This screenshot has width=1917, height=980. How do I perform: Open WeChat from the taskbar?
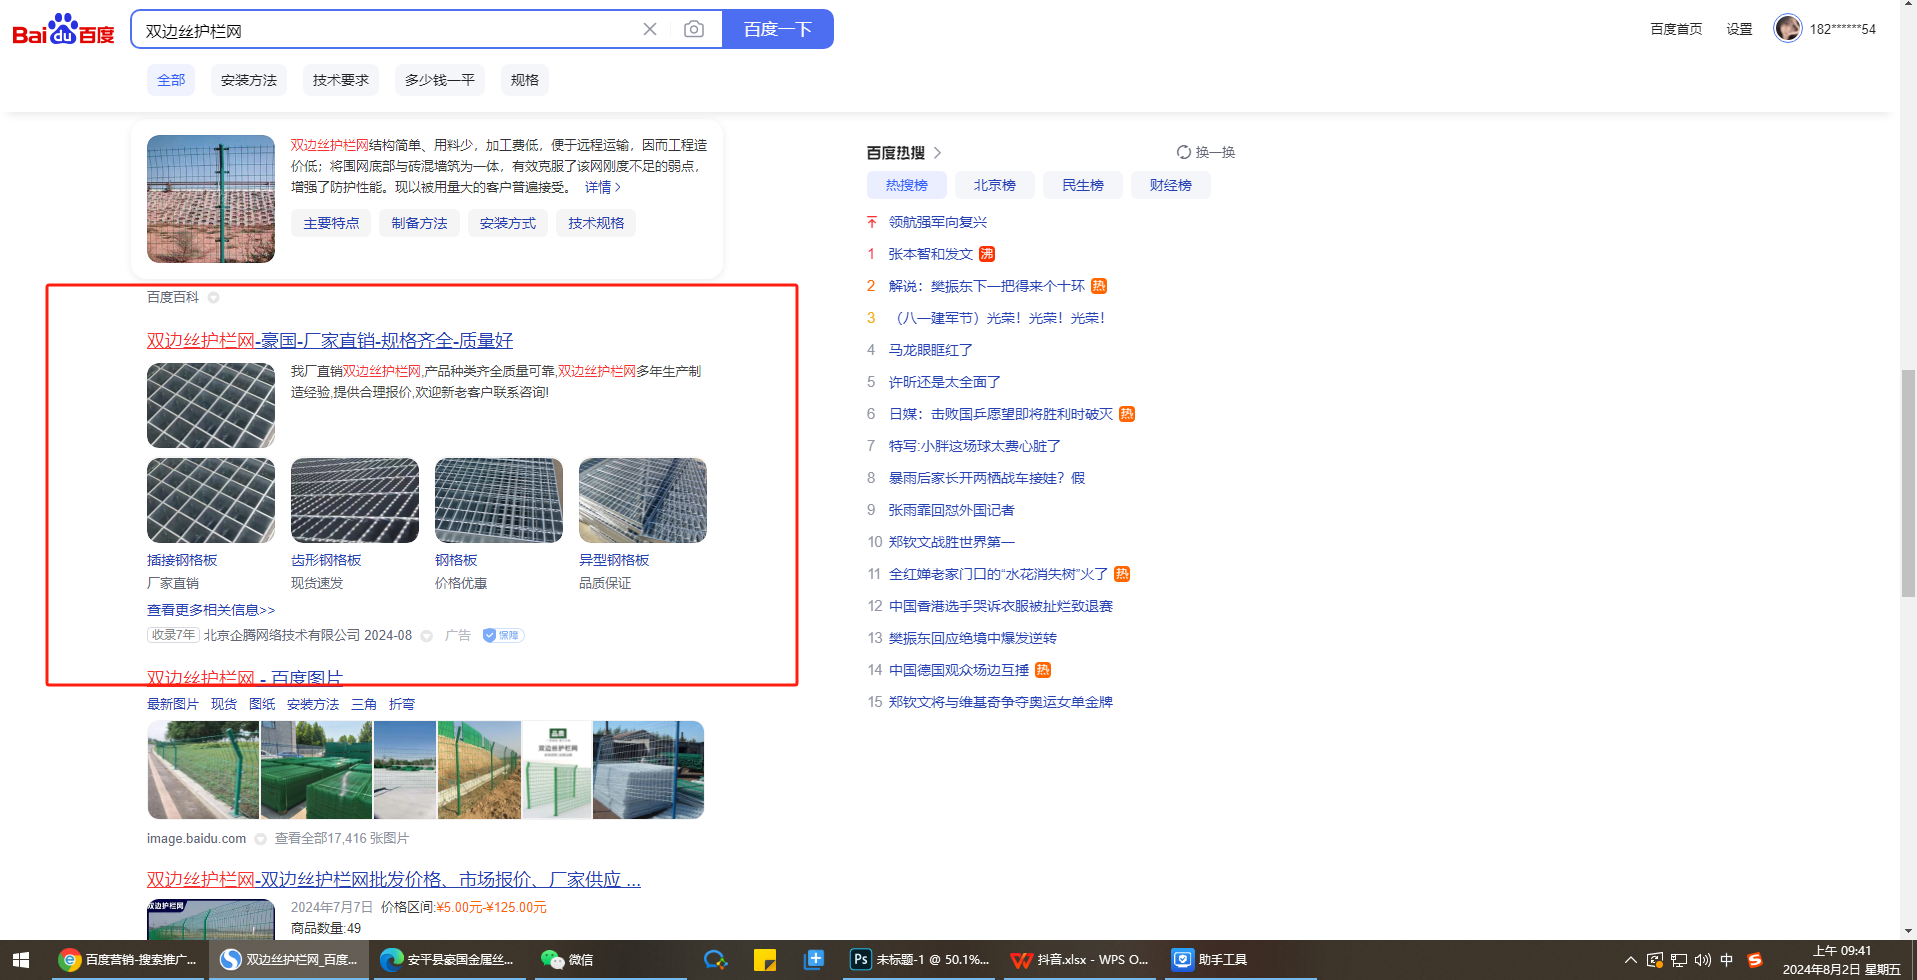click(x=567, y=960)
